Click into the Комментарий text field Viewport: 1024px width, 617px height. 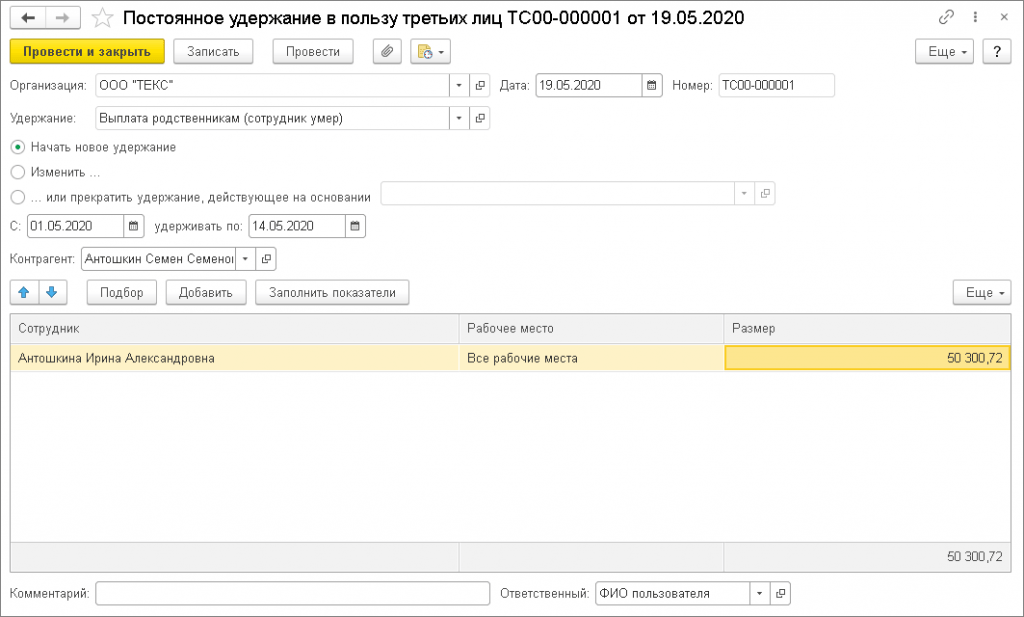[x=292, y=594]
